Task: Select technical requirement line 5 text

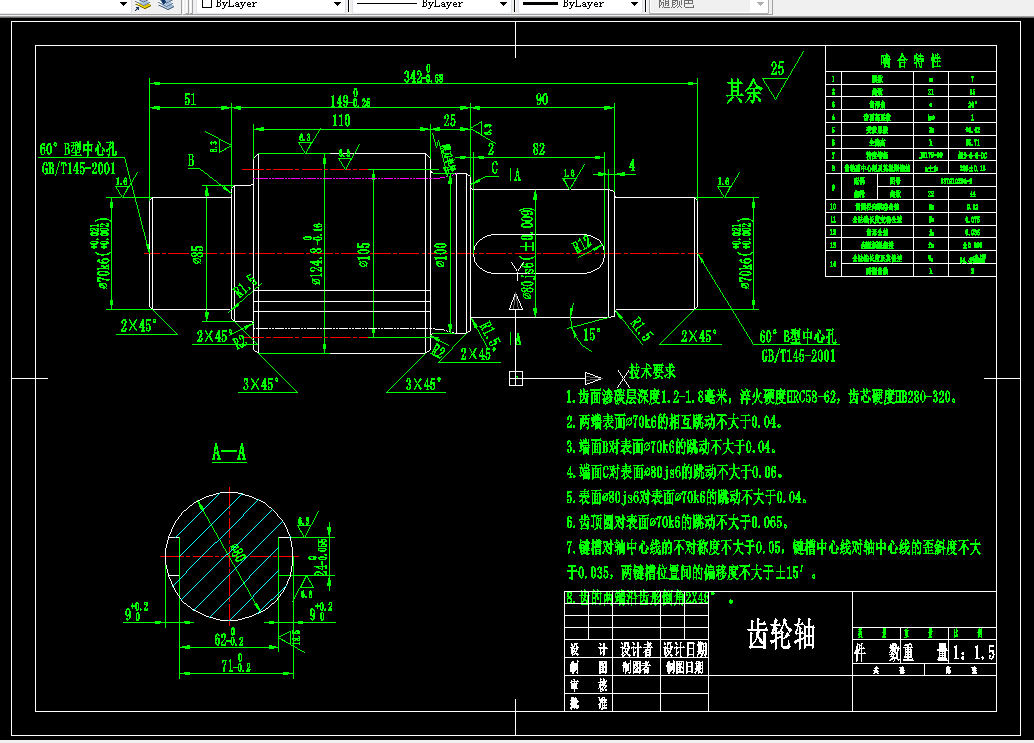Action: [x=687, y=497]
